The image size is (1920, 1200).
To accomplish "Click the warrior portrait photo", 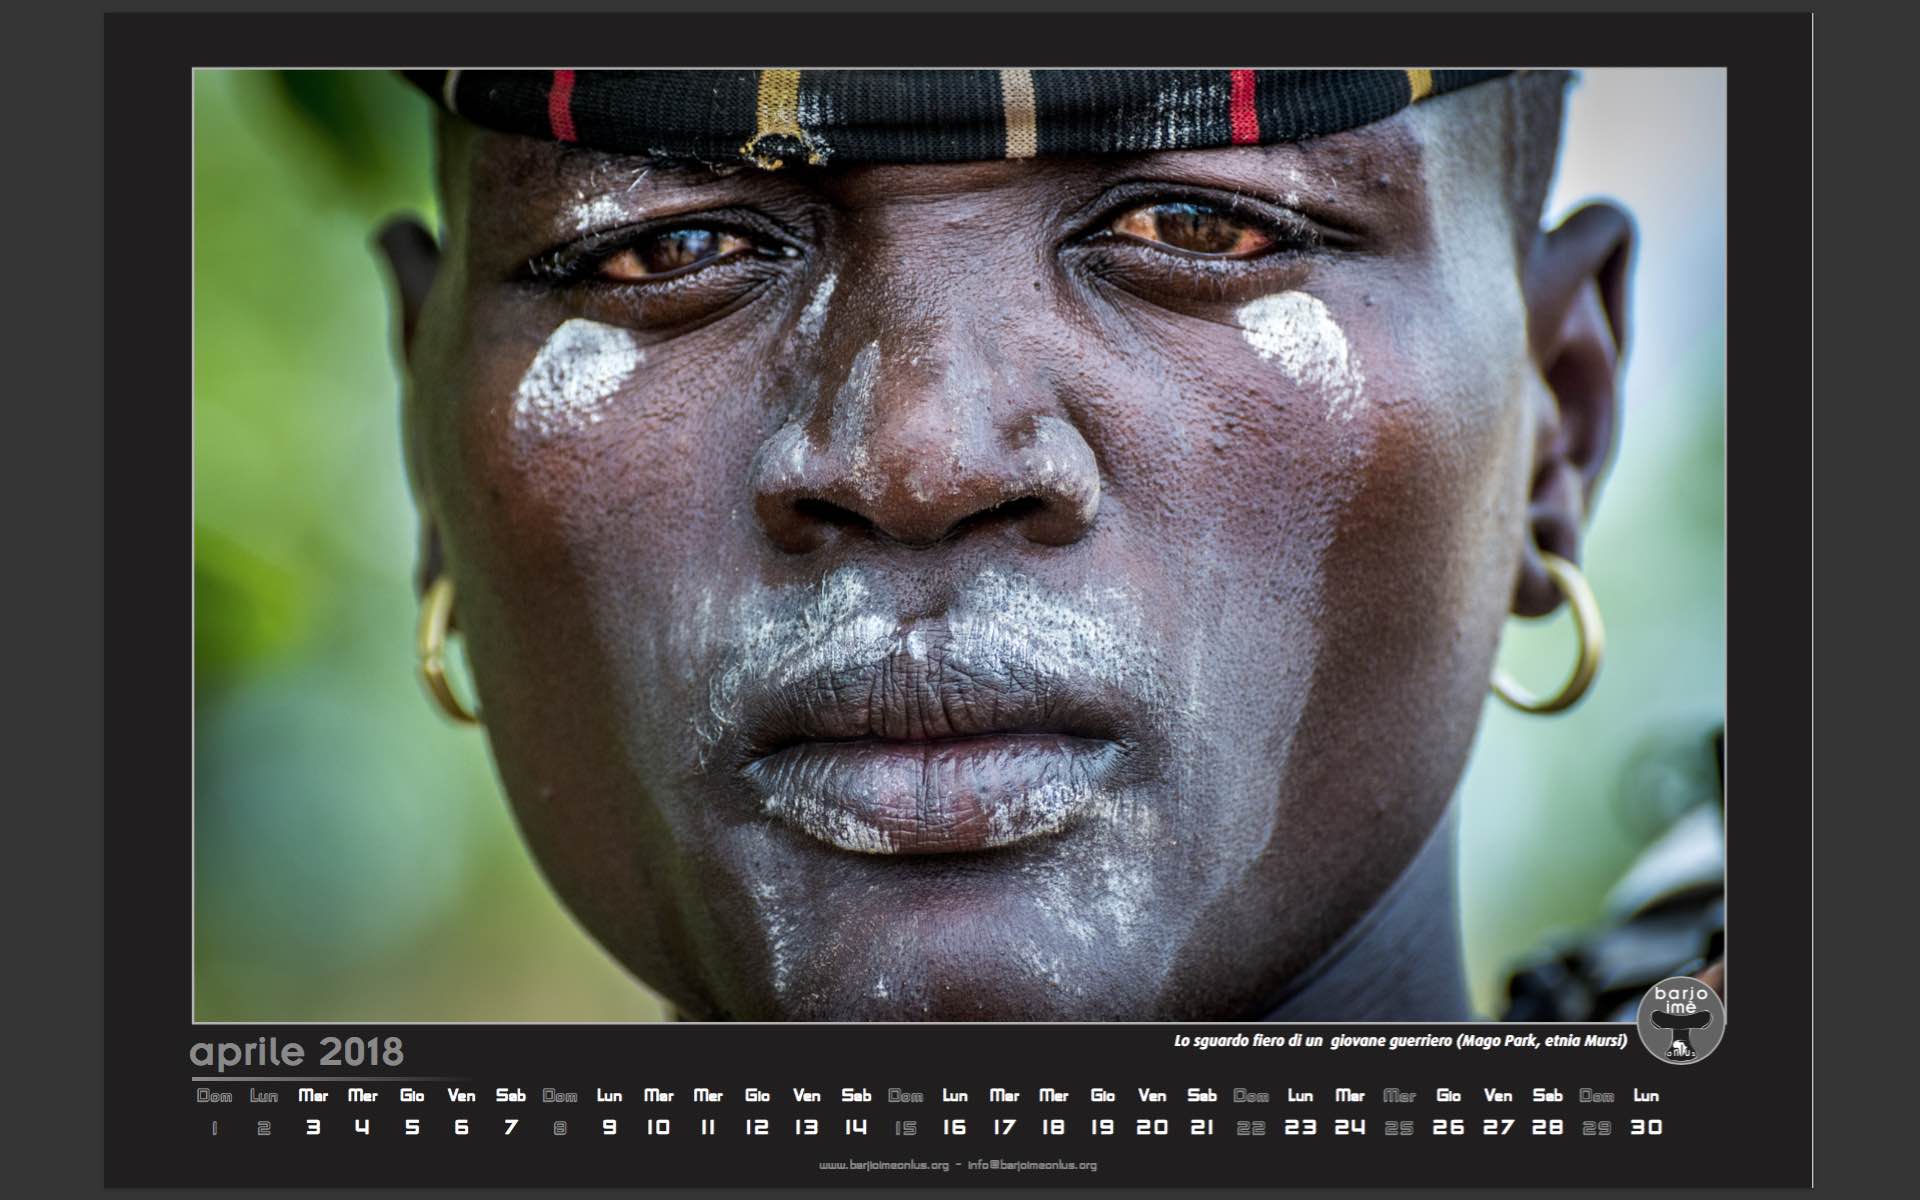I will pos(958,545).
